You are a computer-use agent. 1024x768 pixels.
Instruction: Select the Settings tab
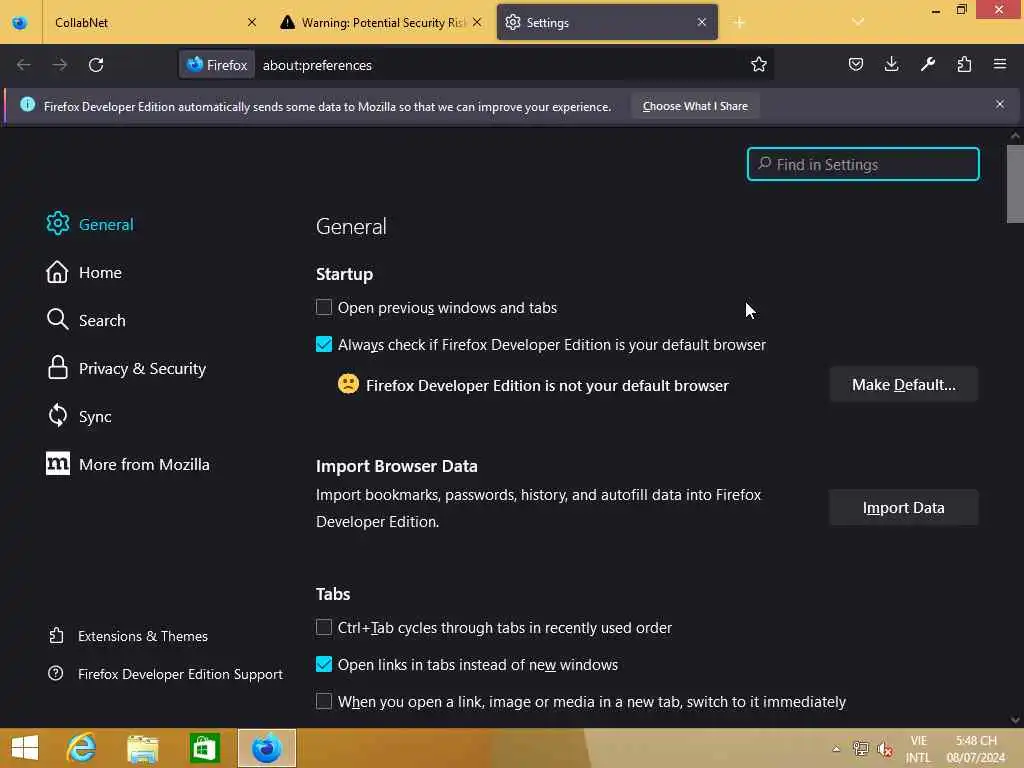[x=607, y=23]
